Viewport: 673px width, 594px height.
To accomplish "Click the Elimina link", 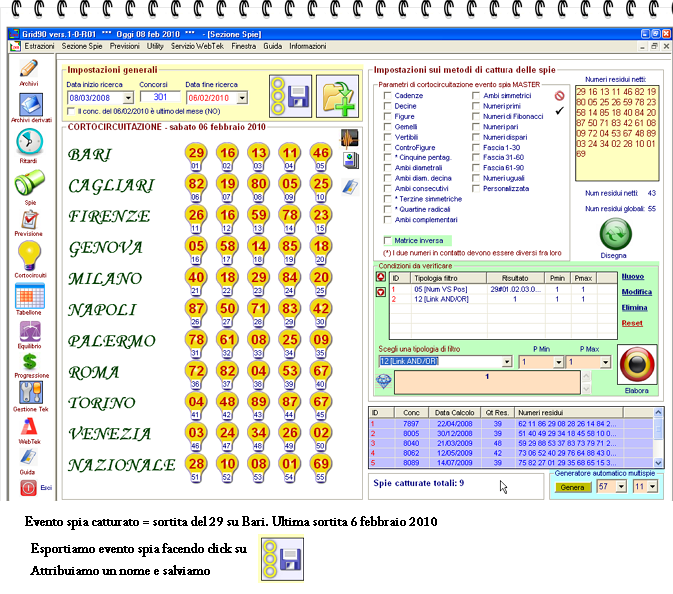I will (x=635, y=308).
